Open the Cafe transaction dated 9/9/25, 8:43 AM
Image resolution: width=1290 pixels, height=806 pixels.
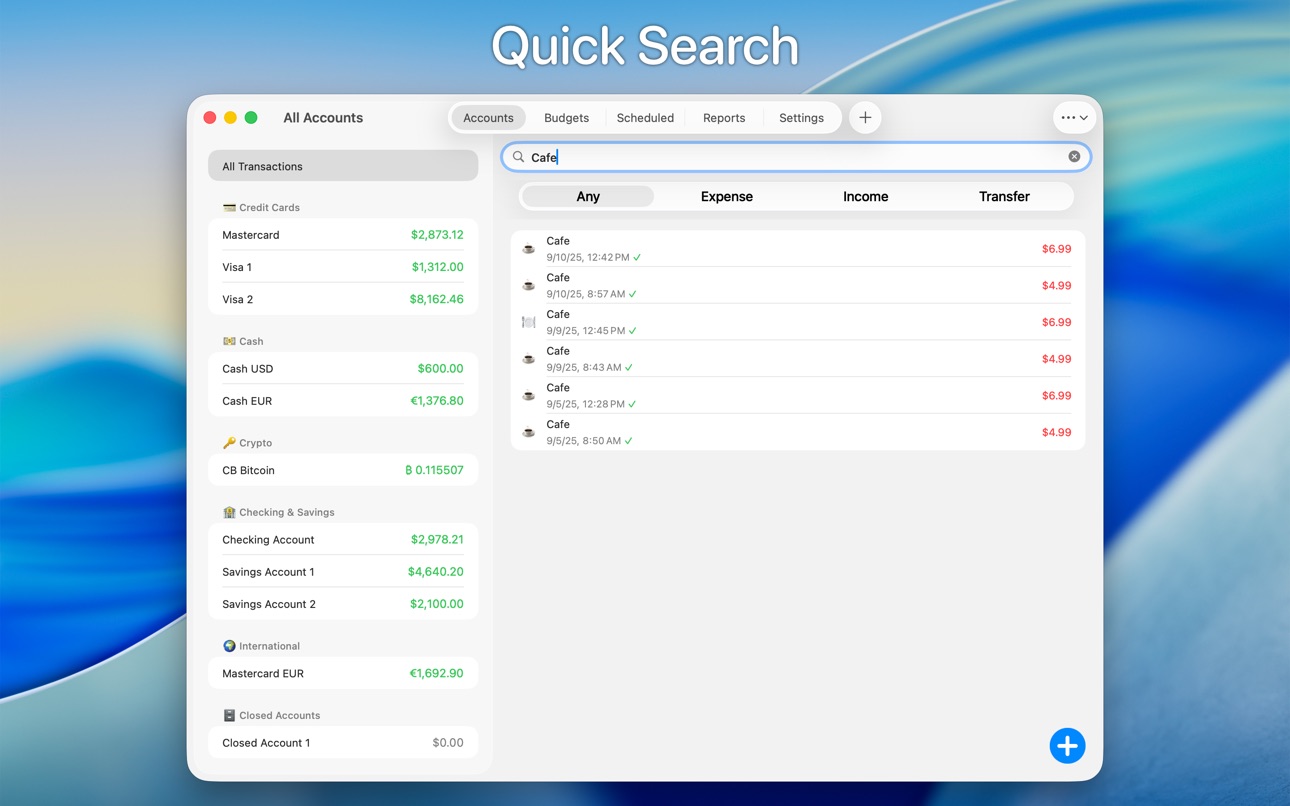coord(798,359)
